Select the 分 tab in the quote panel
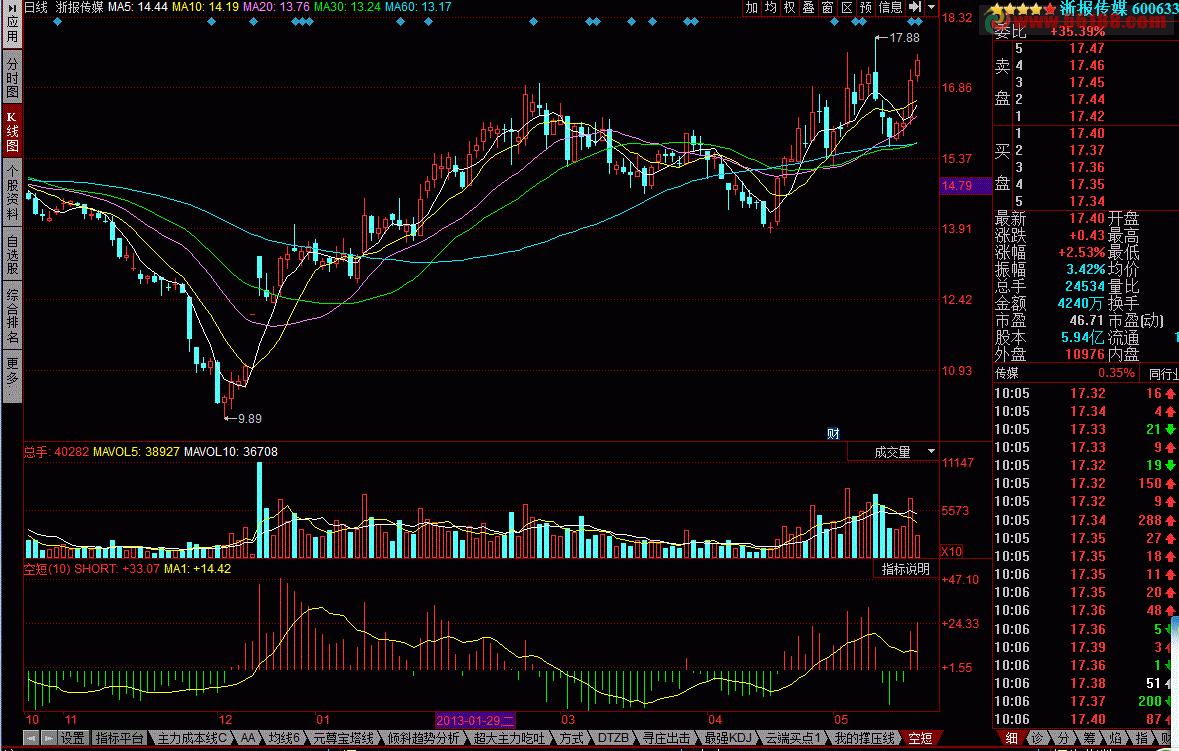Viewport: 1179px width, 751px height. (x=1063, y=738)
